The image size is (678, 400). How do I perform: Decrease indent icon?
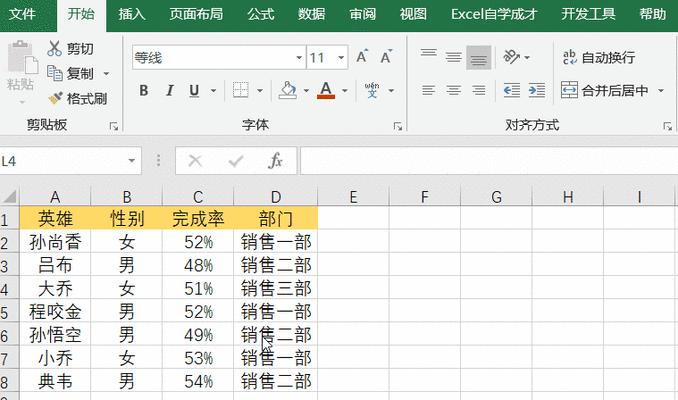512,90
